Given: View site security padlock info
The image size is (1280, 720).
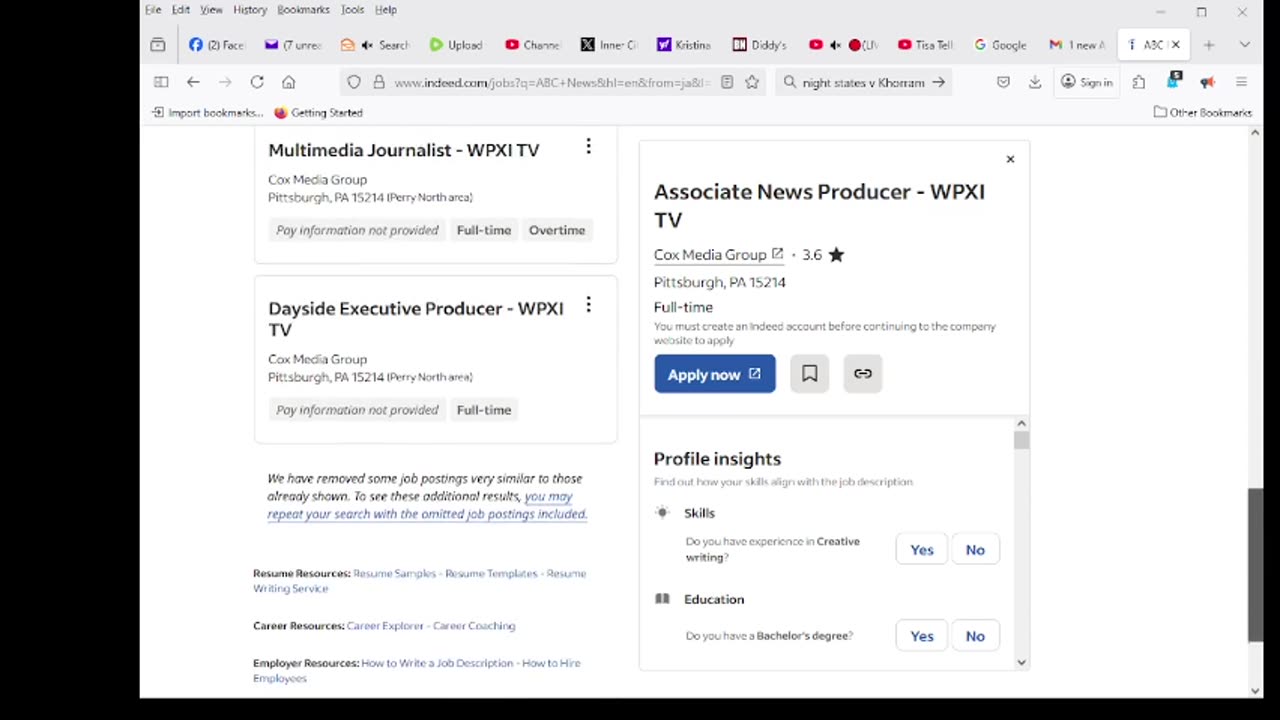Looking at the screenshot, I should tap(379, 82).
